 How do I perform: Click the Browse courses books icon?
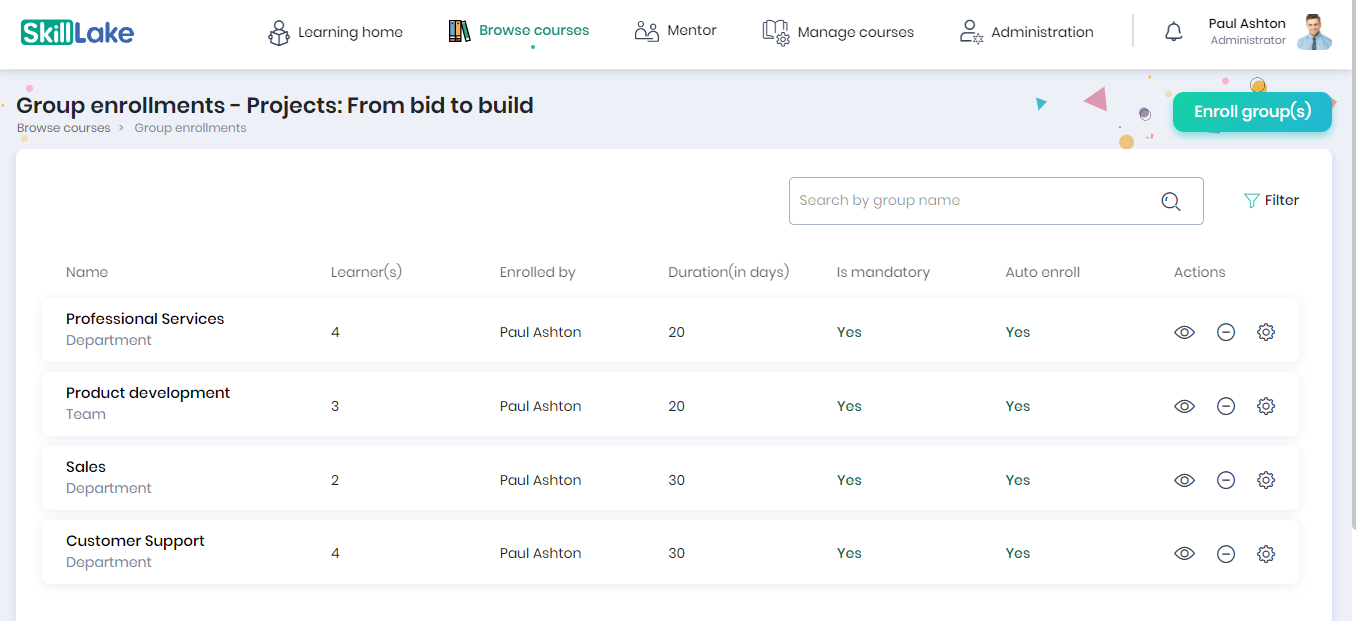click(x=459, y=31)
